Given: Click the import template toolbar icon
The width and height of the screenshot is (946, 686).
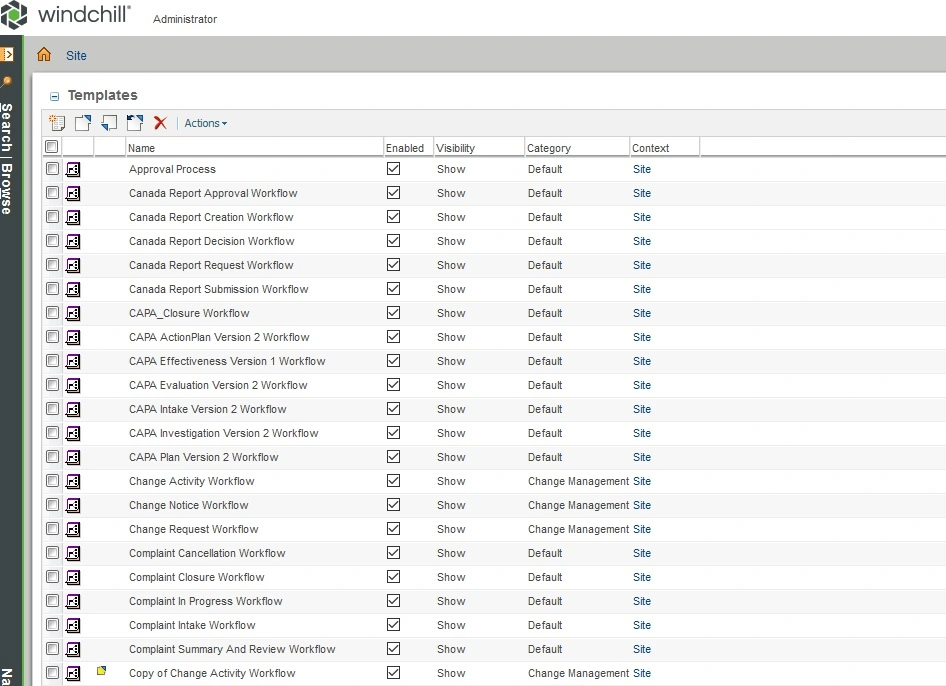Looking at the screenshot, I should tap(109, 123).
